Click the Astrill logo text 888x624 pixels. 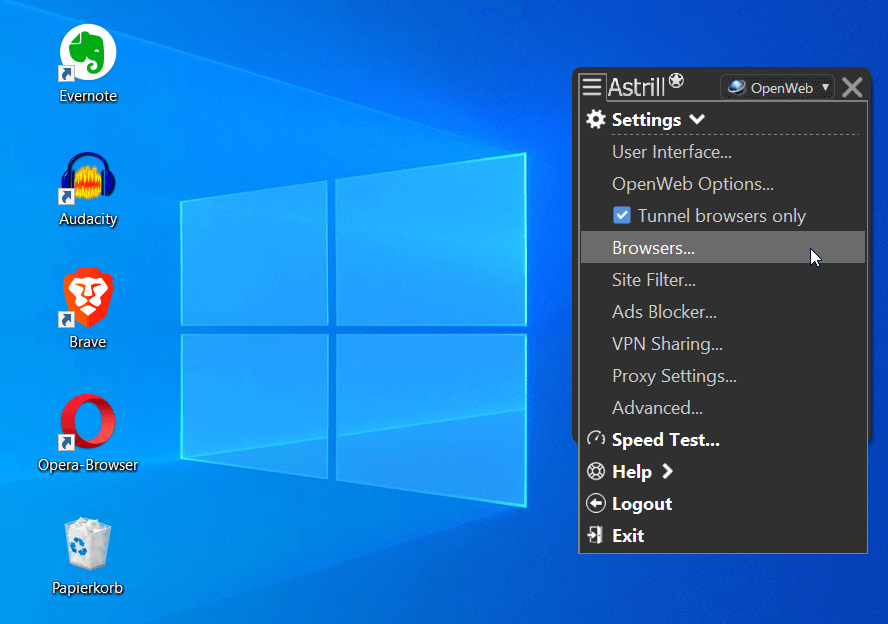636,88
